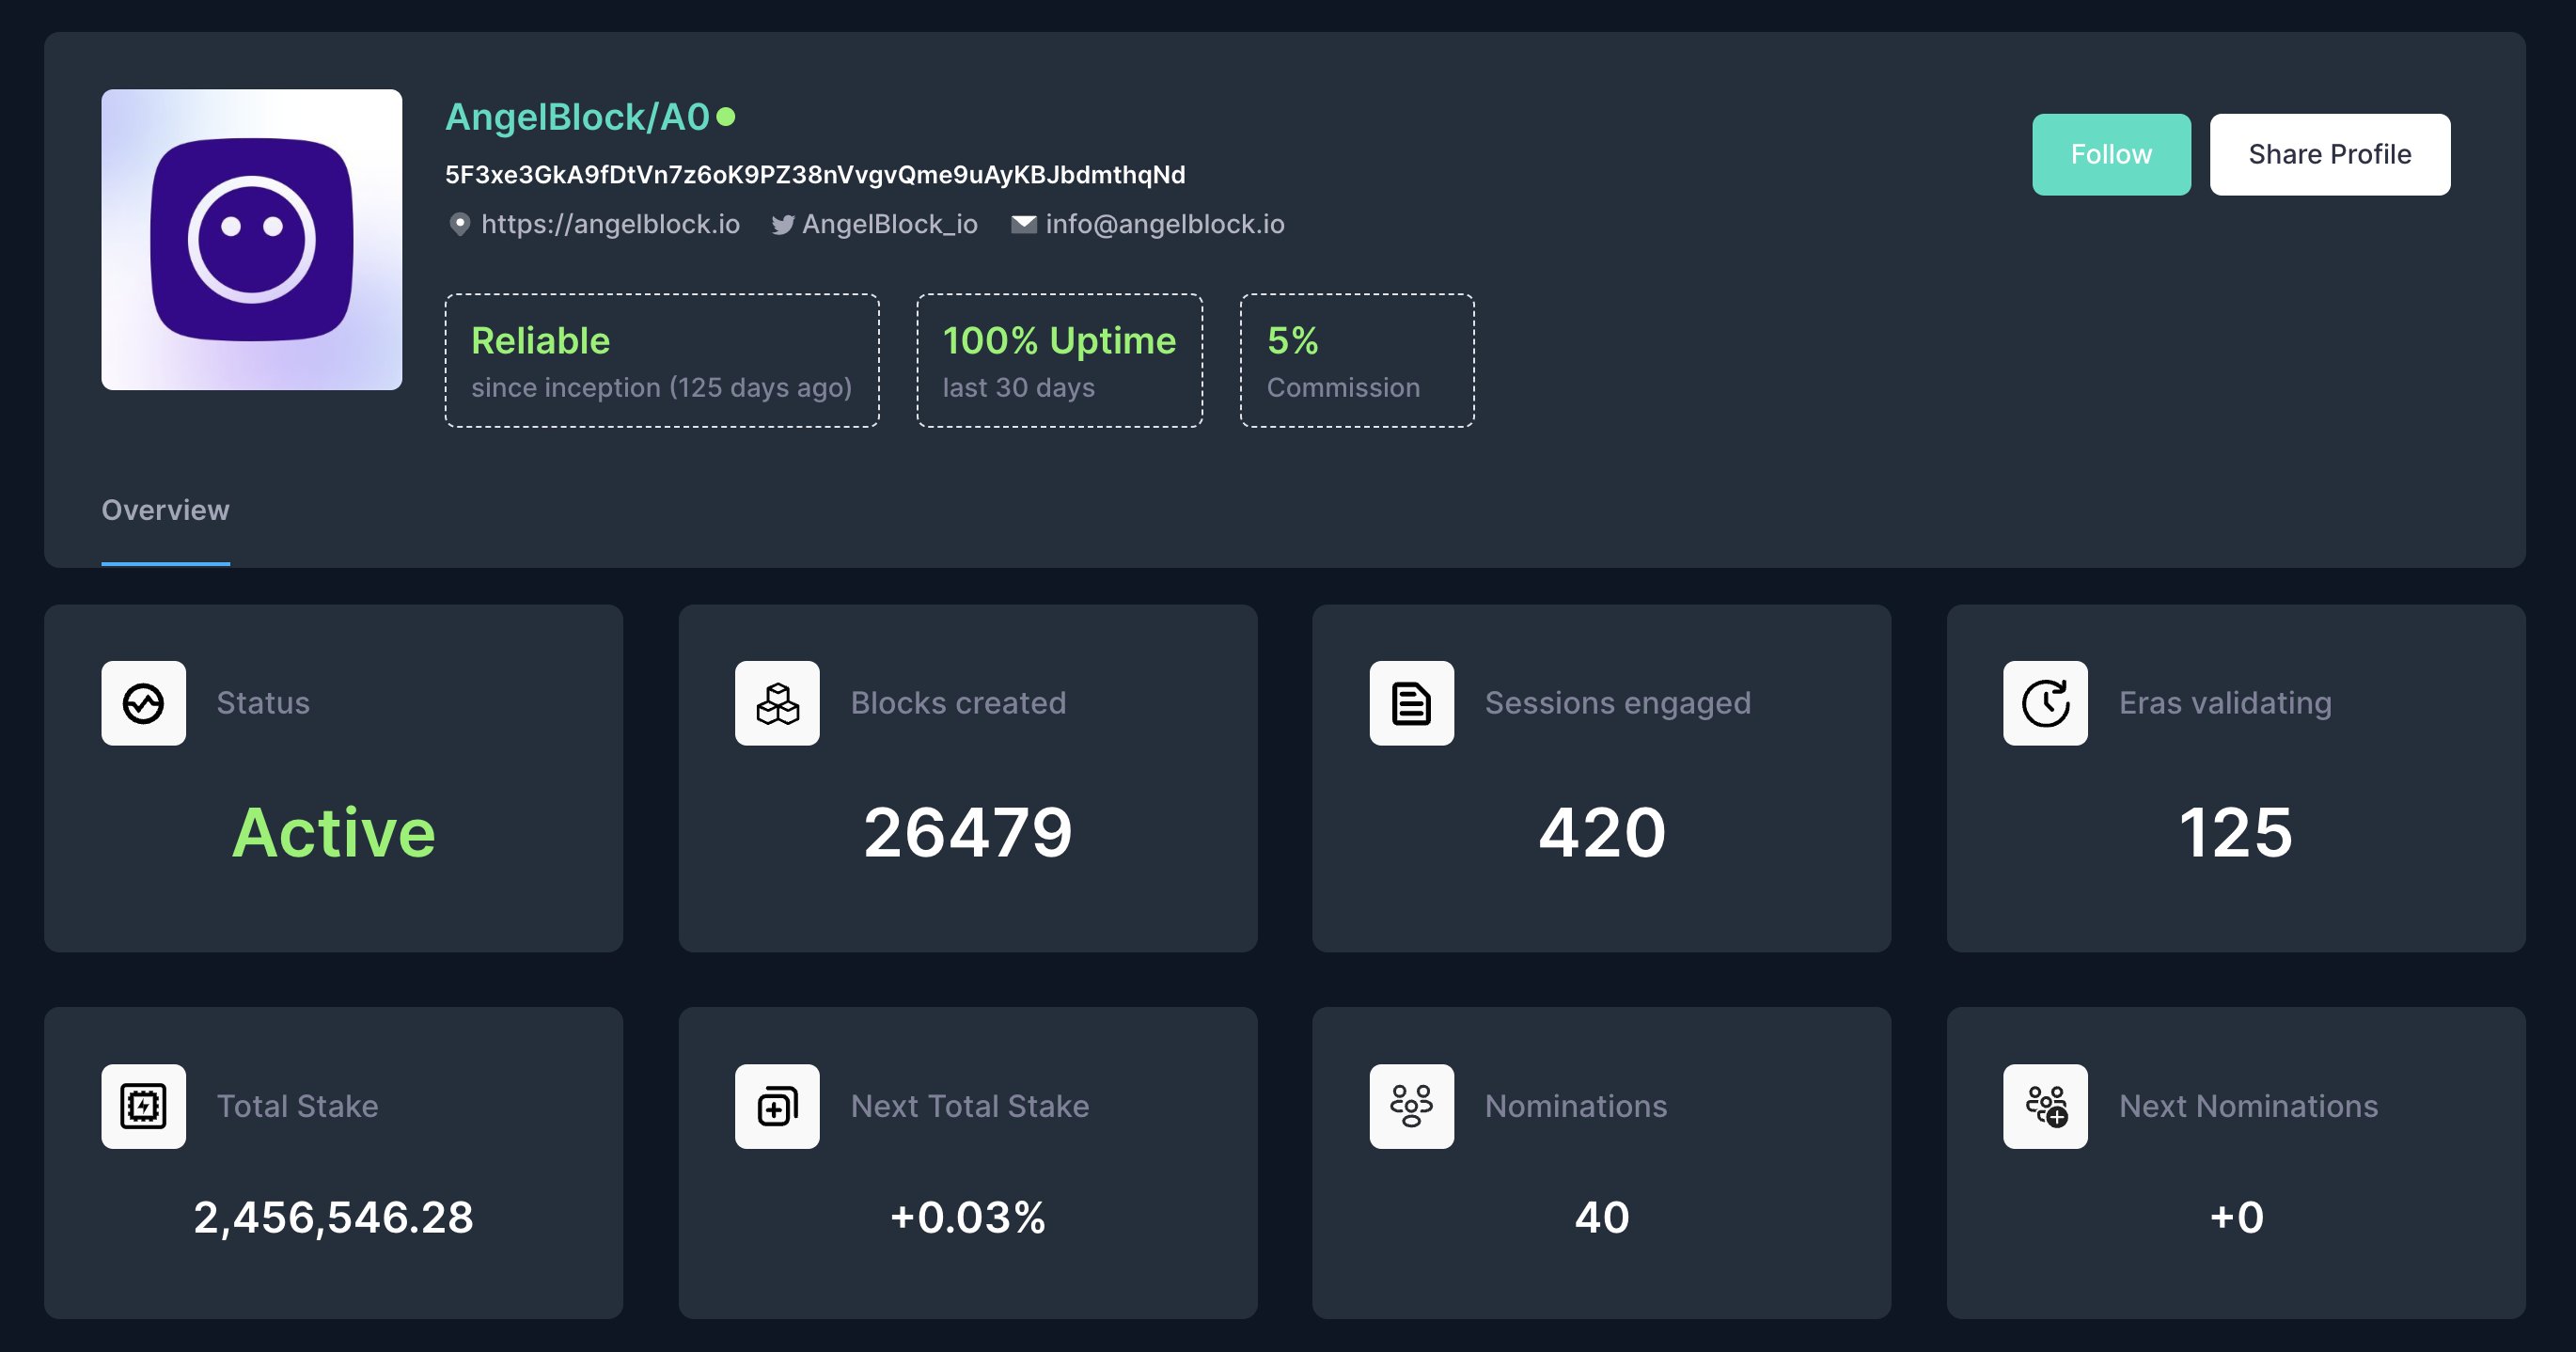Image resolution: width=2576 pixels, height=1352 pixels.
Task: Click the Twitter bird icon
Action: tap(783, 224)
